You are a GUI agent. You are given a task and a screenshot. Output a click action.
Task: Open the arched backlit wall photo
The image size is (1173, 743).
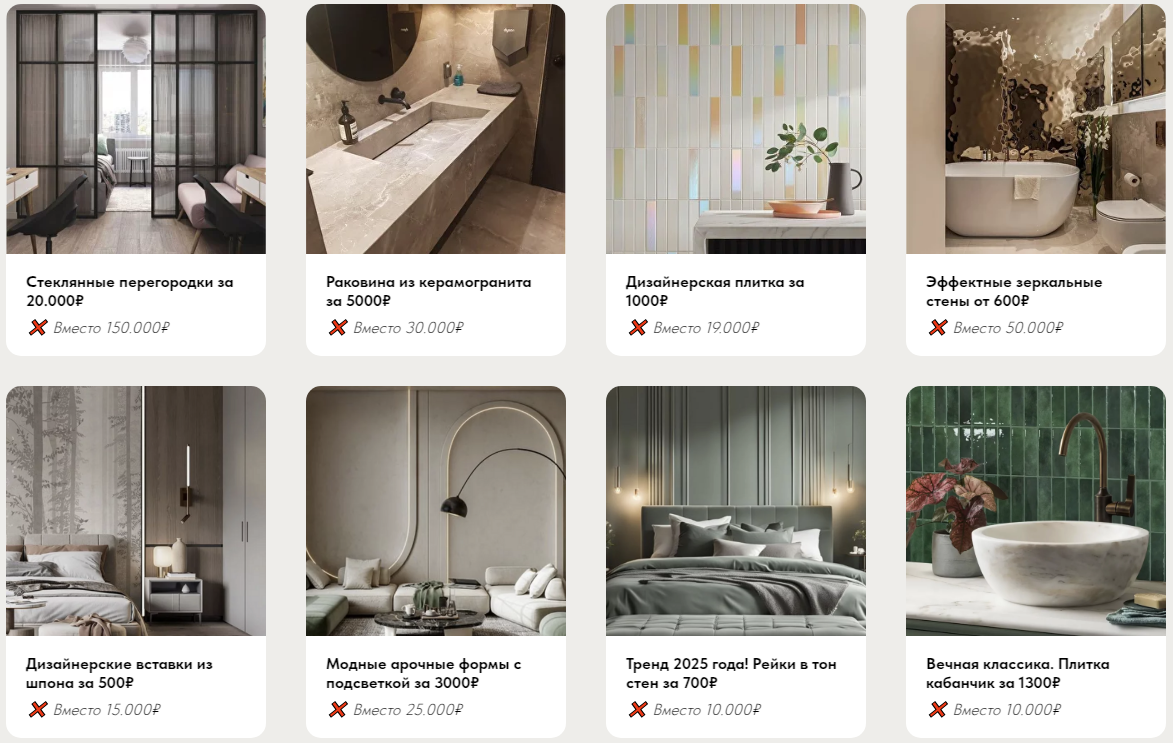point(436,511)
